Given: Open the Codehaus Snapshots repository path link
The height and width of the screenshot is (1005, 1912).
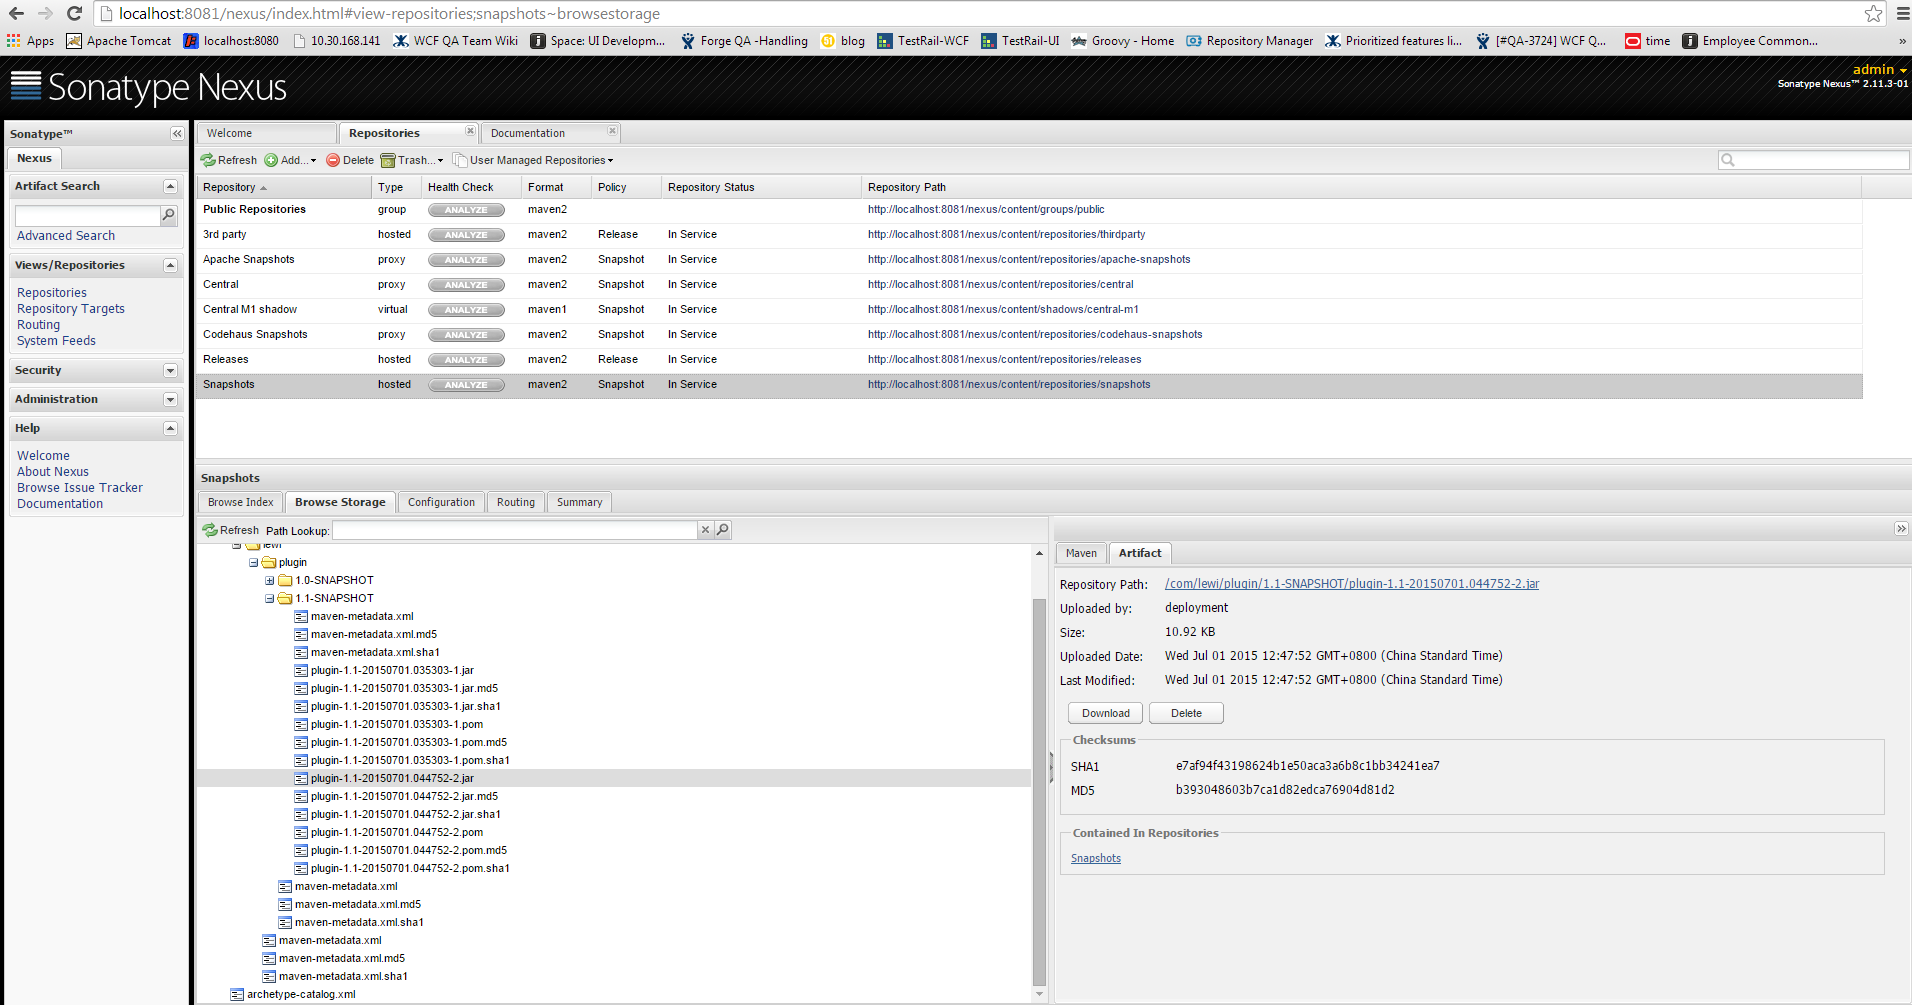Looking at the screenshot, I should tap(1035, 335).
